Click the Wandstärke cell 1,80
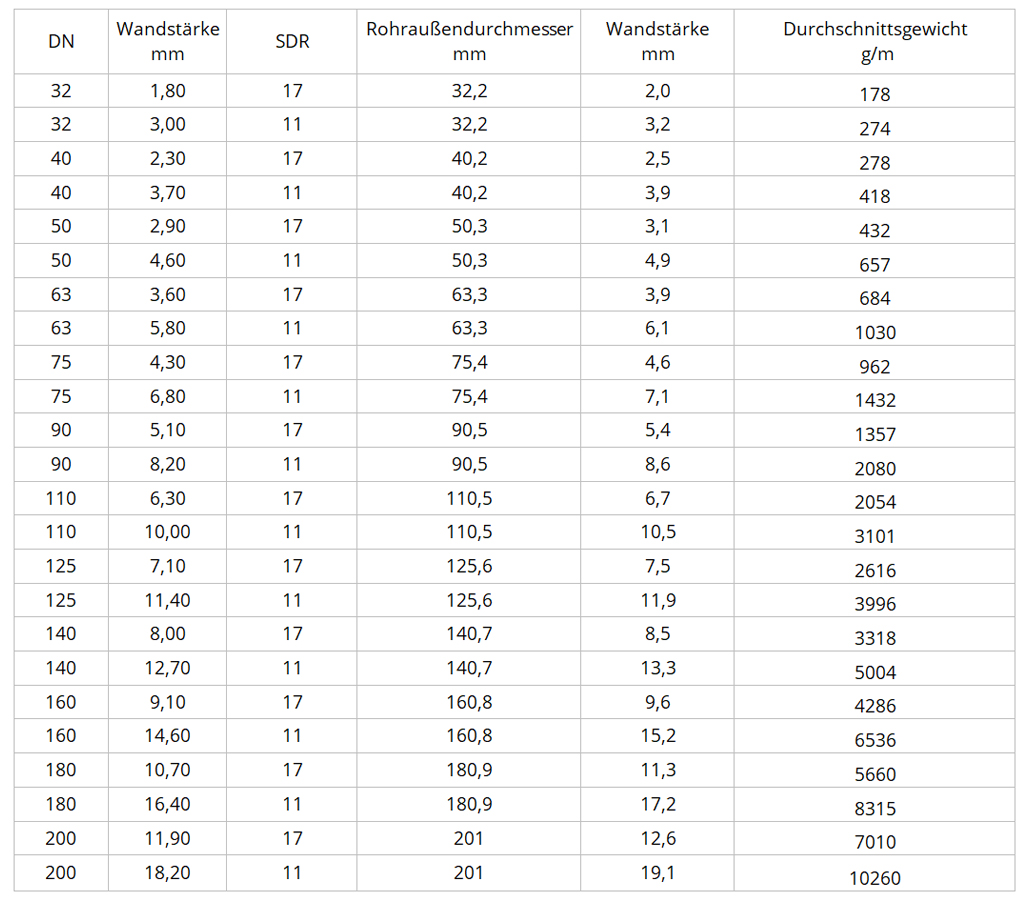Image resolution: width=1030 pixels, height=902 pixels. point(168,91)
